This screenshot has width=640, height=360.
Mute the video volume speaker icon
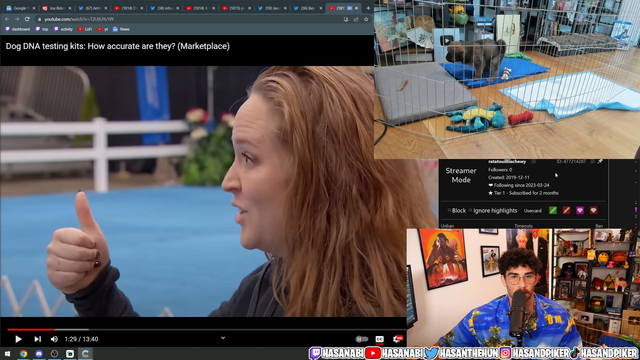point(54,339)
